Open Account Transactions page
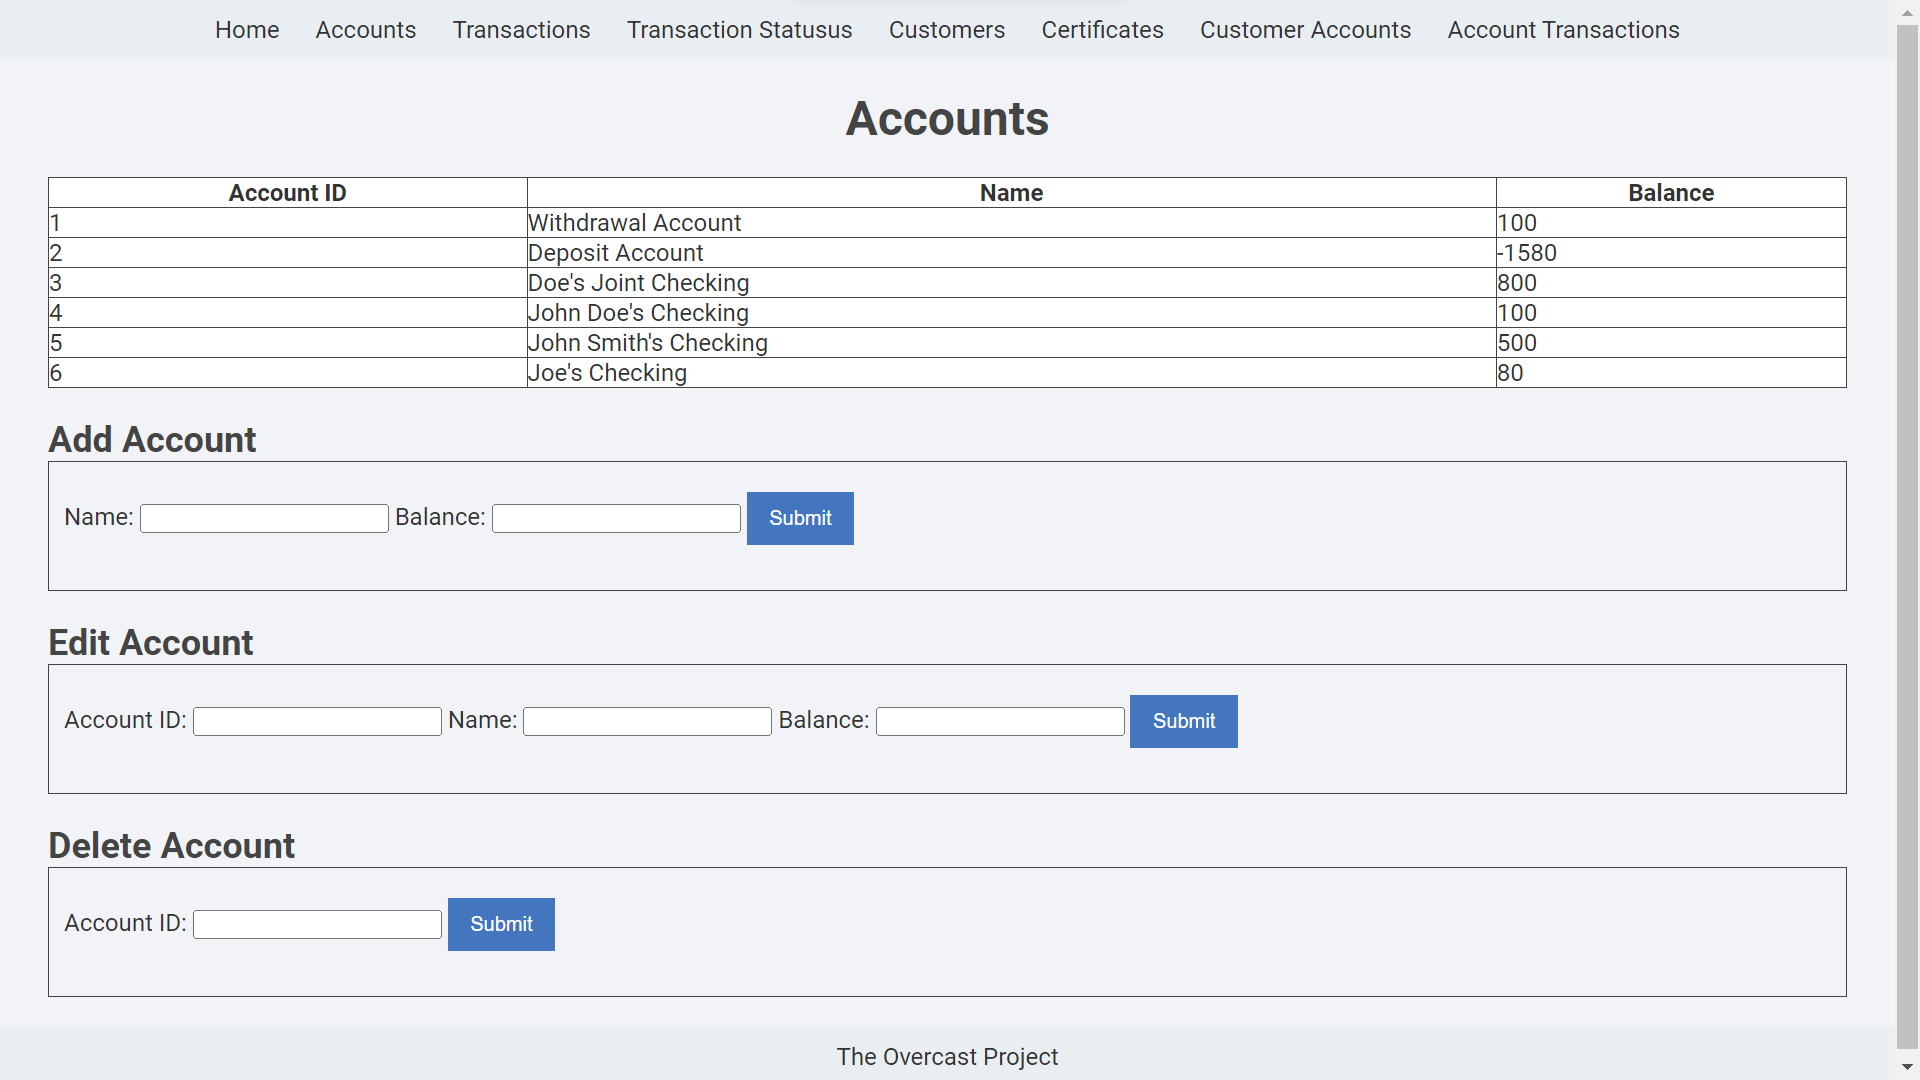 (x=1563, y=30)
